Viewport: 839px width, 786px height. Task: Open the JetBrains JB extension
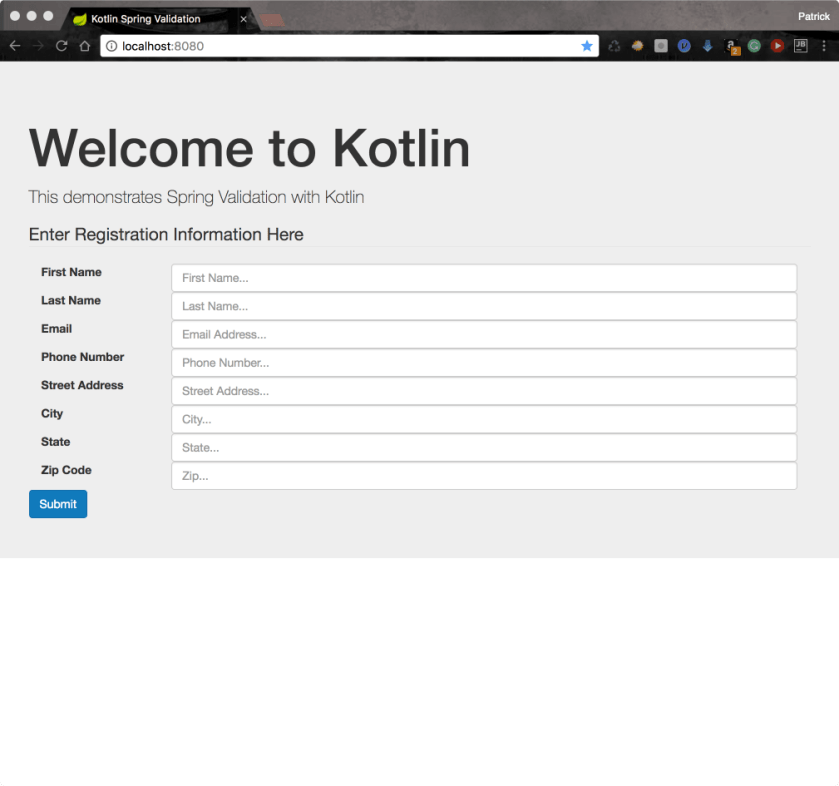[800, 46]
